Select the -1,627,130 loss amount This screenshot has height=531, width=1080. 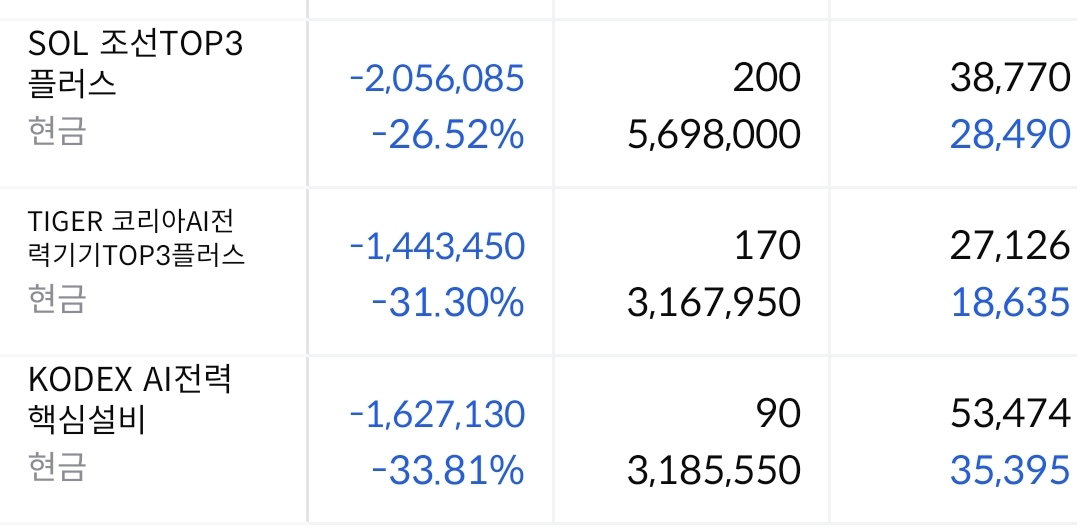437,415
